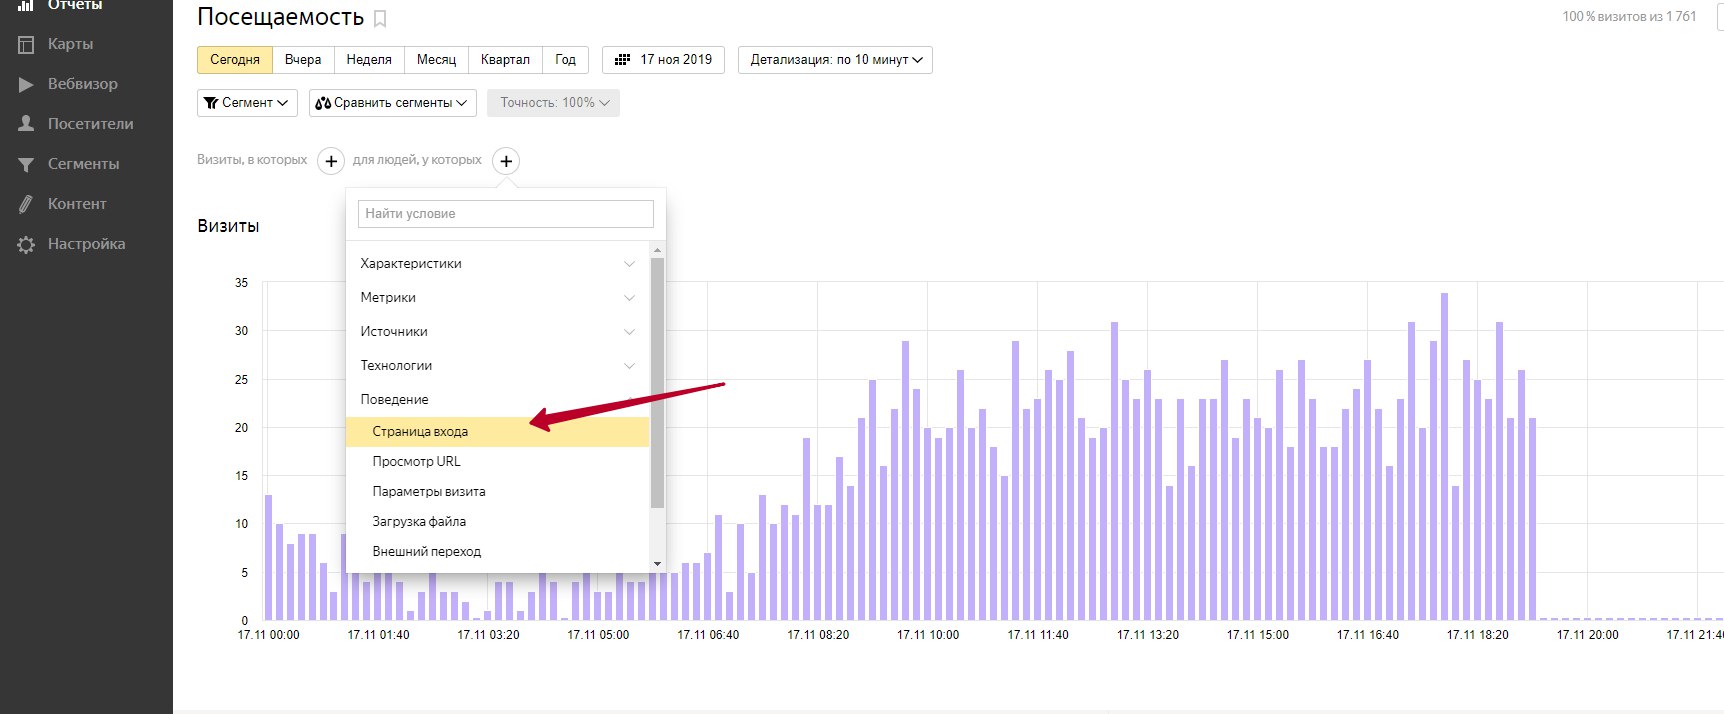
Task: Choose Внешний переход condition
Action: (x=497, y=552)
